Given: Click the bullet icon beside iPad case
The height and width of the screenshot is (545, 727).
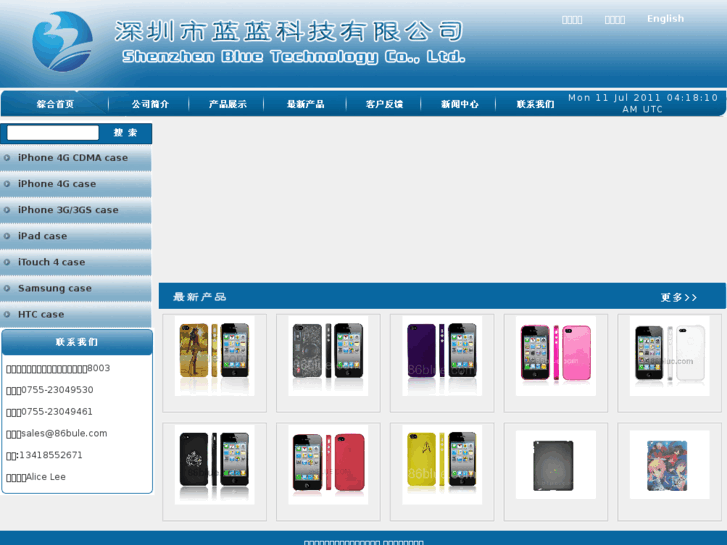Looking at the screenshot, I should click(7, 236).
